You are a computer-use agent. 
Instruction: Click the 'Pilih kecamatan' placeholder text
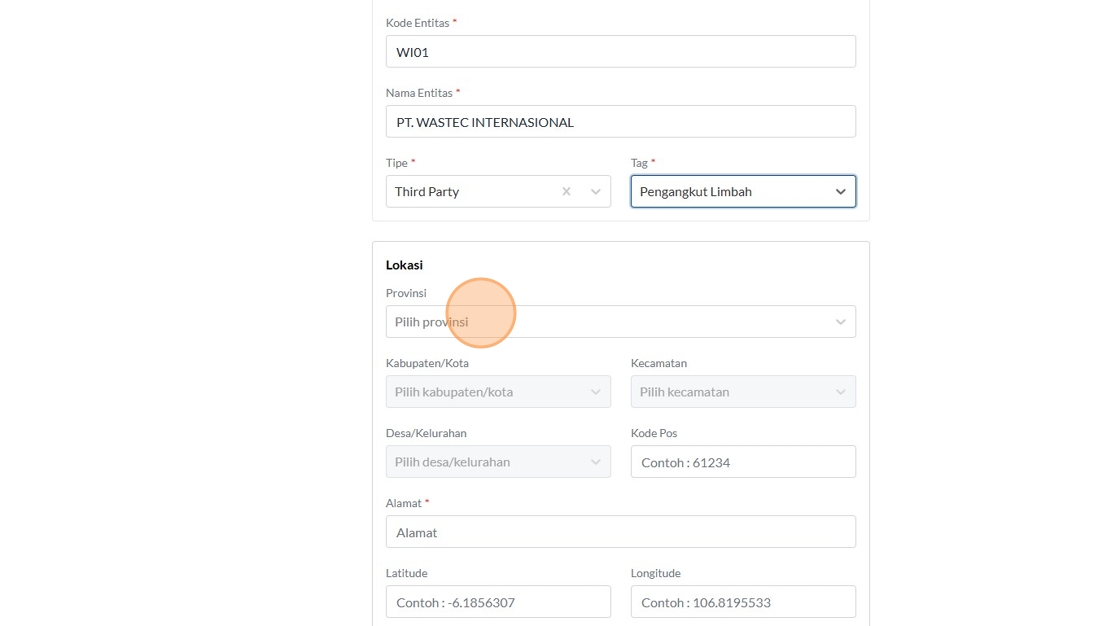coord(684,392)
